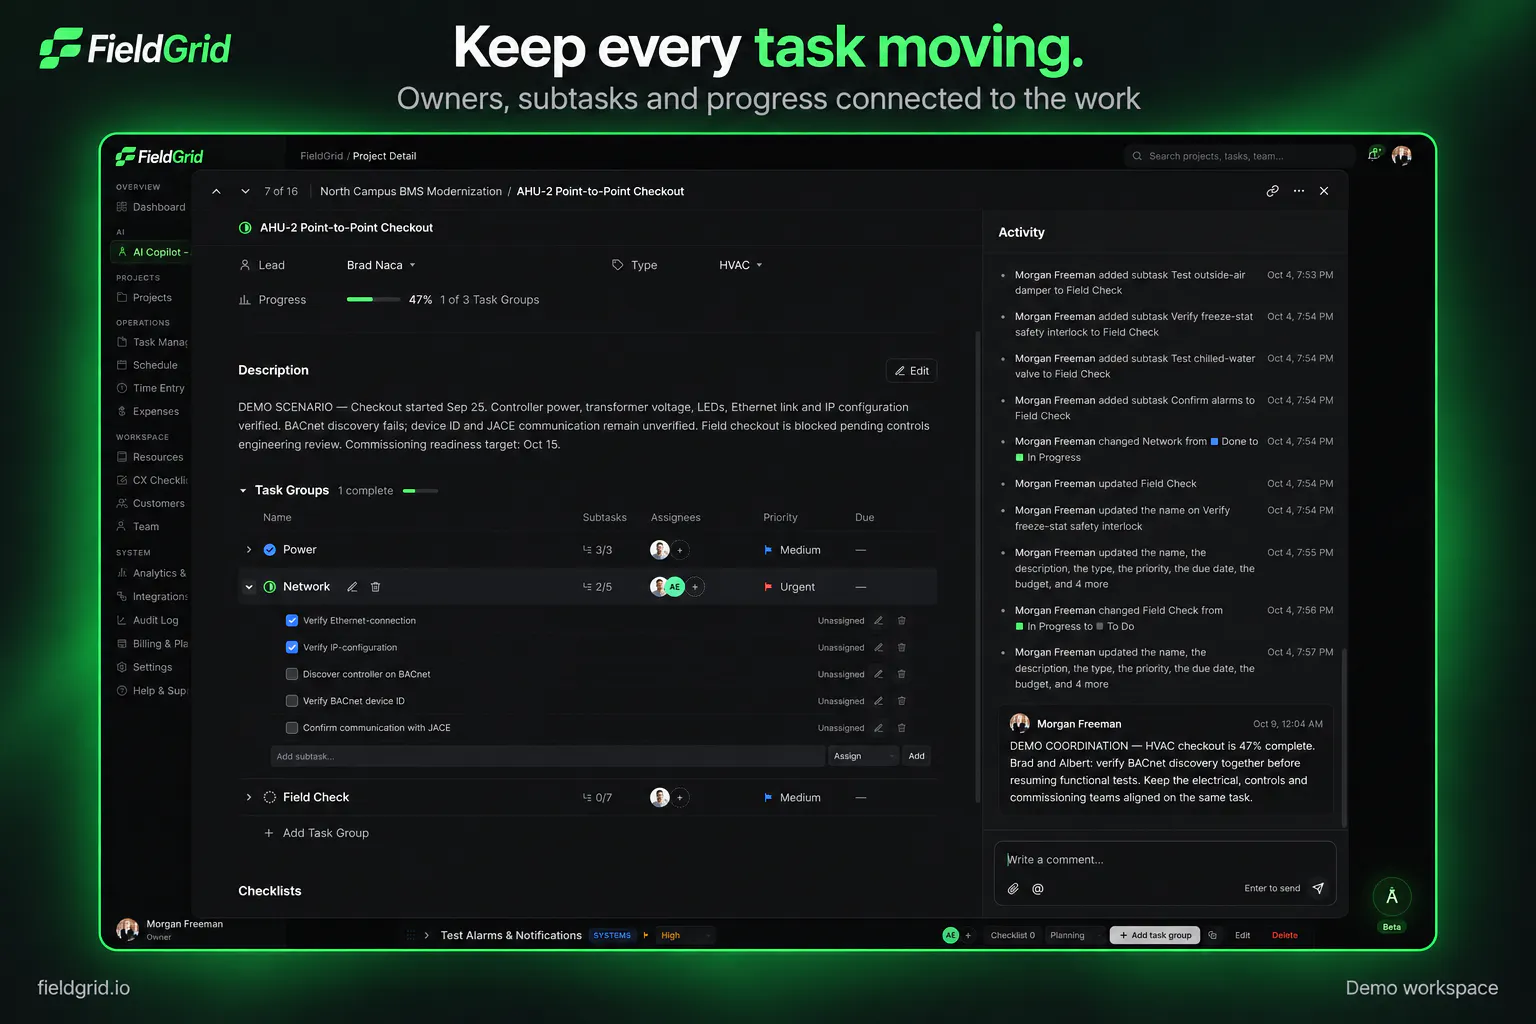Open the three-dot more options menu
This screenshot has width=1536, height=1024.
coord(1299,191)
